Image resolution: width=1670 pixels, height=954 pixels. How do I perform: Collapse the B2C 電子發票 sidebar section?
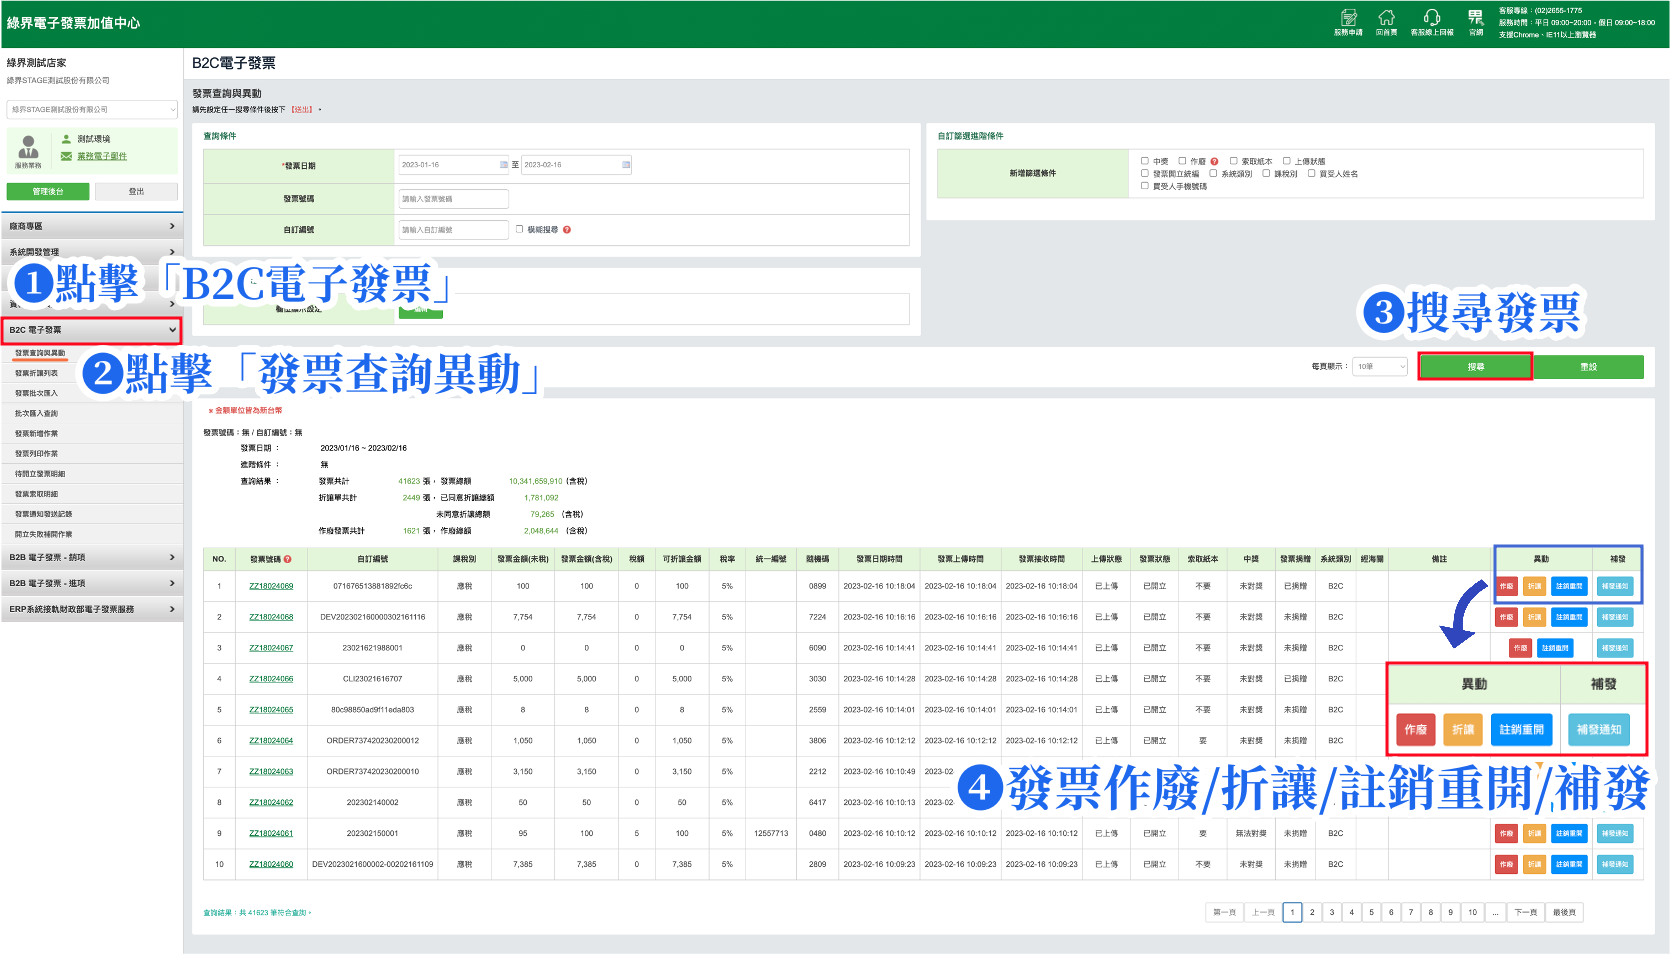click(x=92, y=330)
